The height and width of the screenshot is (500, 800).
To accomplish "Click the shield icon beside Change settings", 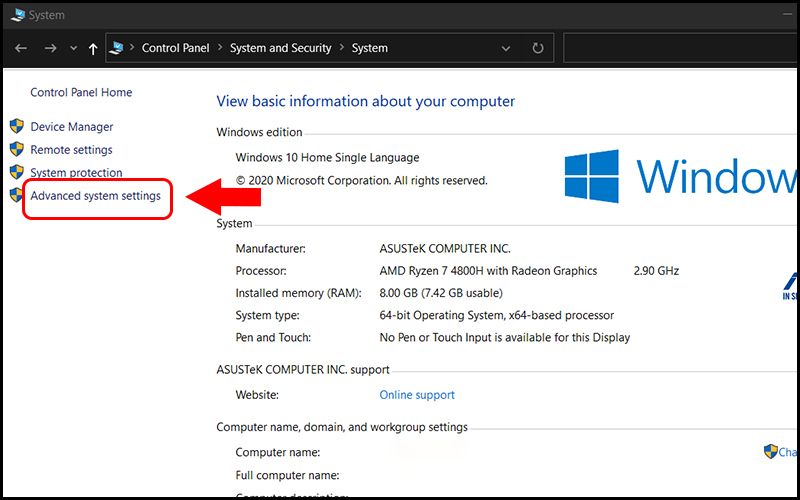I will click(x=771, y=452).
